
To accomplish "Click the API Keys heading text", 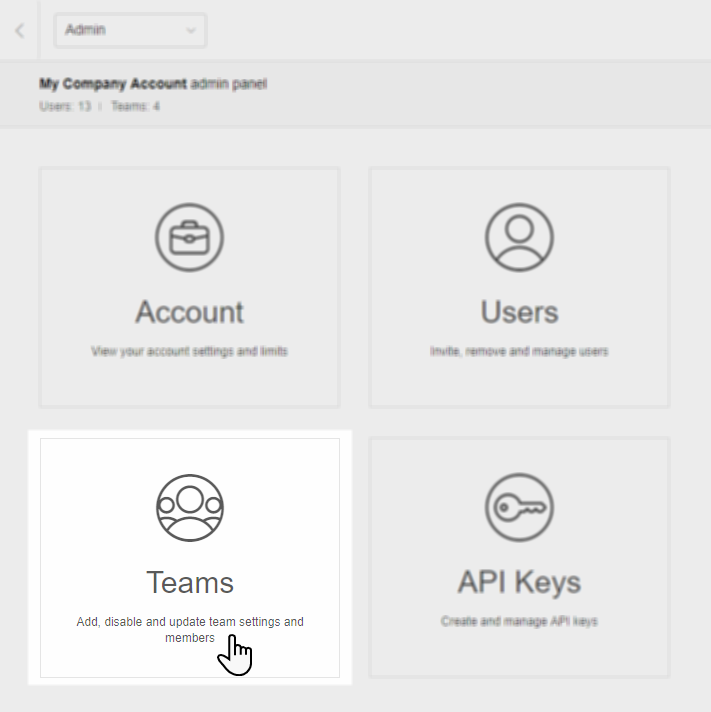I will (519, 582).
